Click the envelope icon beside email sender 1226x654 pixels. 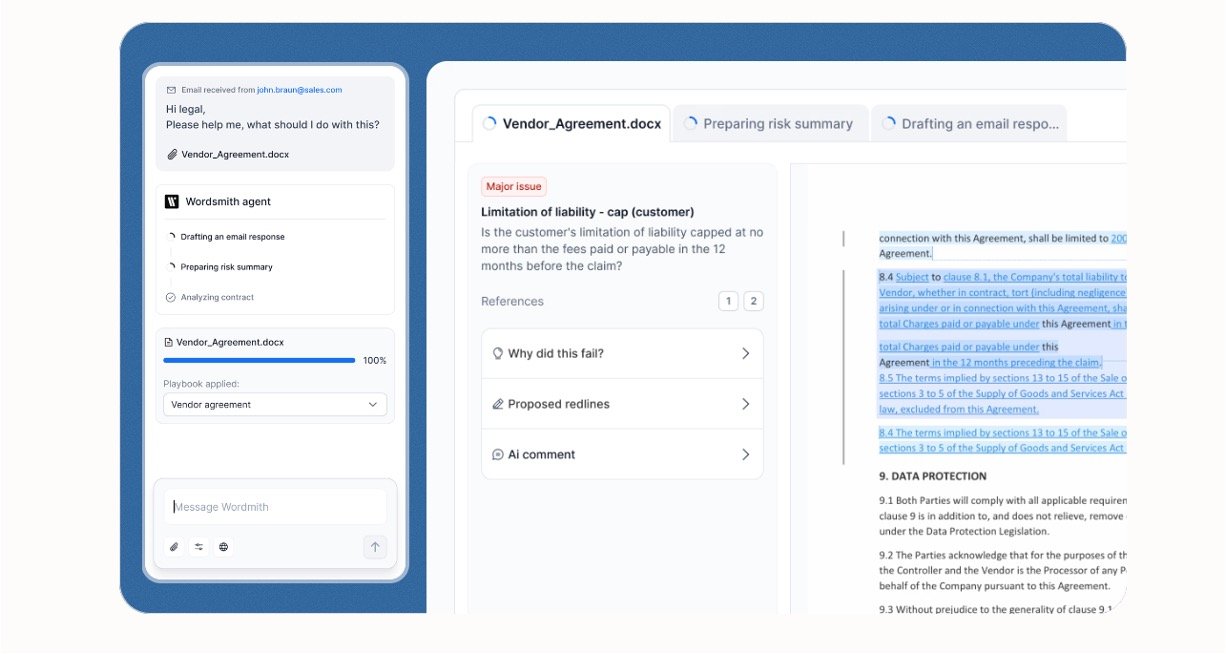(171, 90)
